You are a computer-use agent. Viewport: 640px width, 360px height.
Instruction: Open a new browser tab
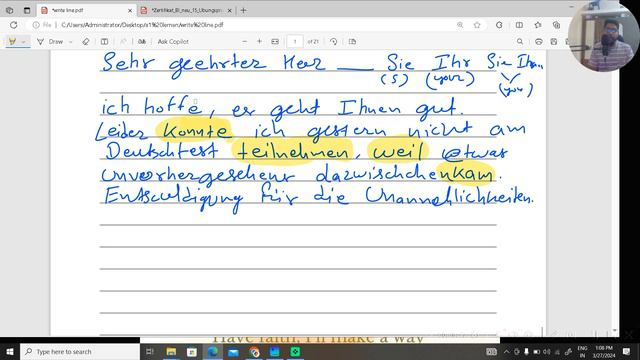click(x=244, y=10)
